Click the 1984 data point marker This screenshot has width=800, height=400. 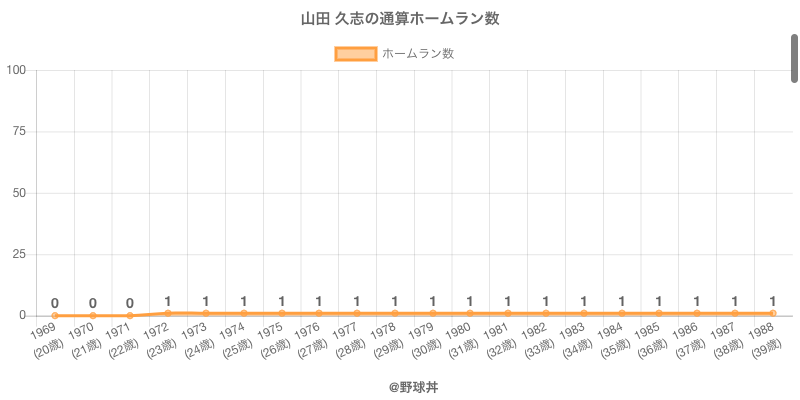pos(621,313)
